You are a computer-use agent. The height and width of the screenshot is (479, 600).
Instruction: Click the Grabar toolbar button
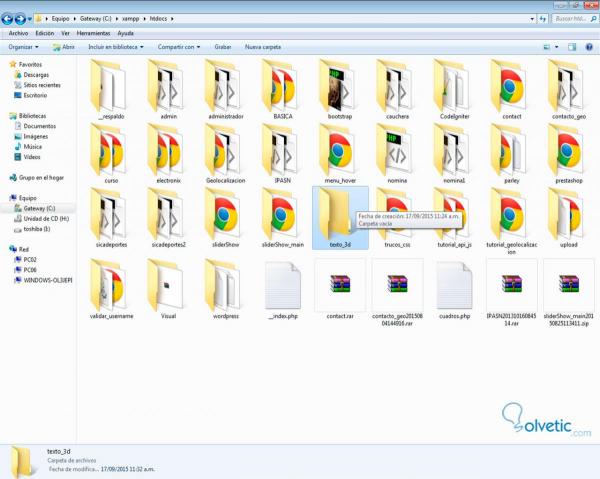(223, 47)
